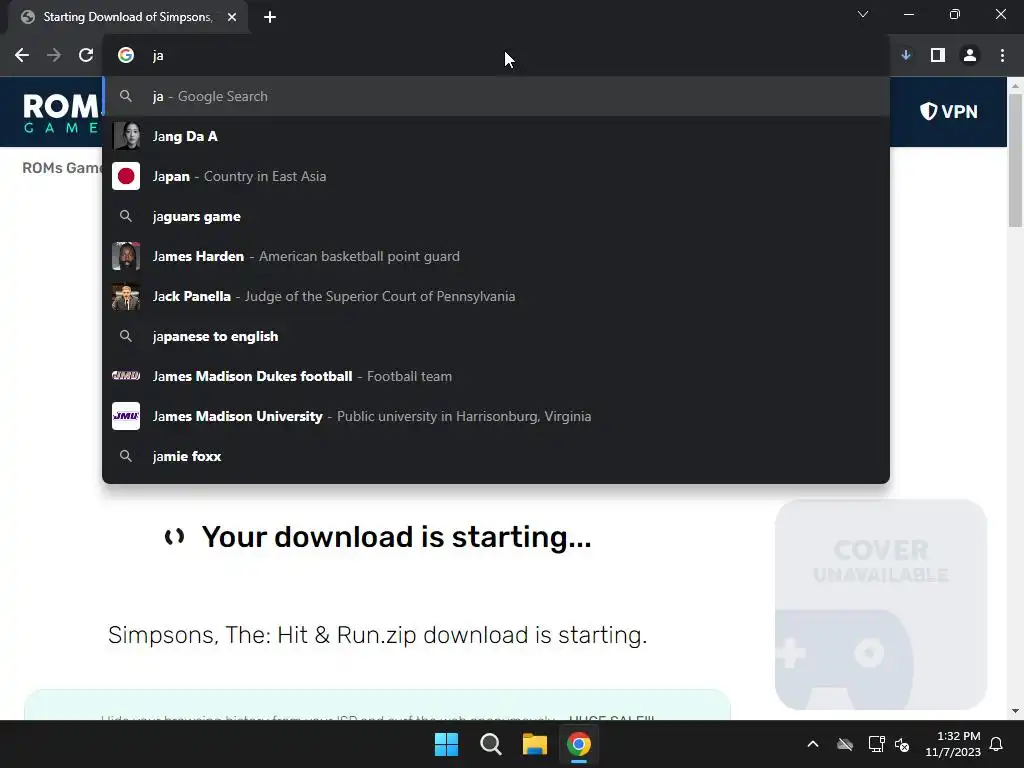Click the OneDrive cloud tray icon
The height and width of the screenshot is (768, 1024).
coord(845,744)
